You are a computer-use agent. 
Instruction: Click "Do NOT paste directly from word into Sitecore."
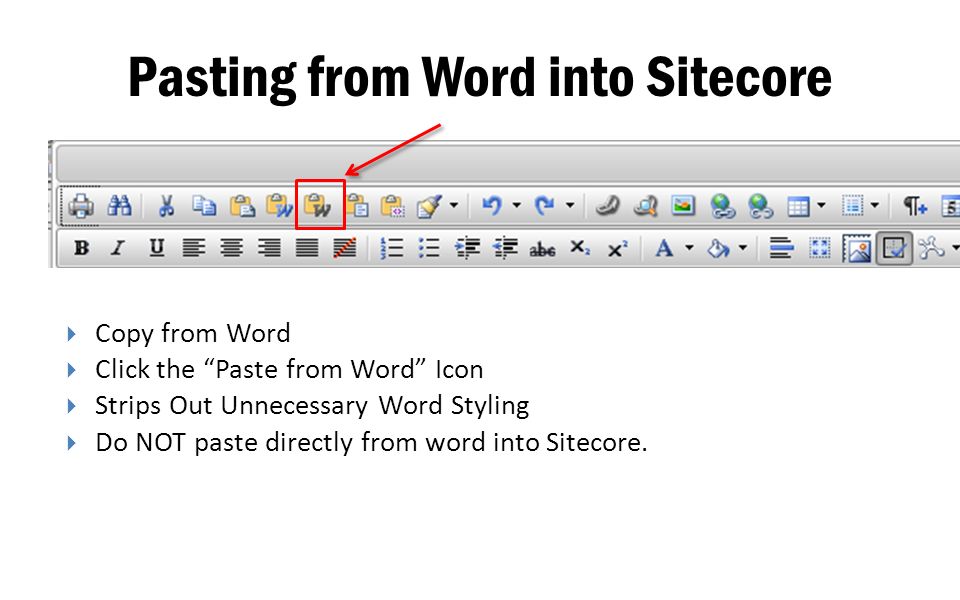pos(371,442)
